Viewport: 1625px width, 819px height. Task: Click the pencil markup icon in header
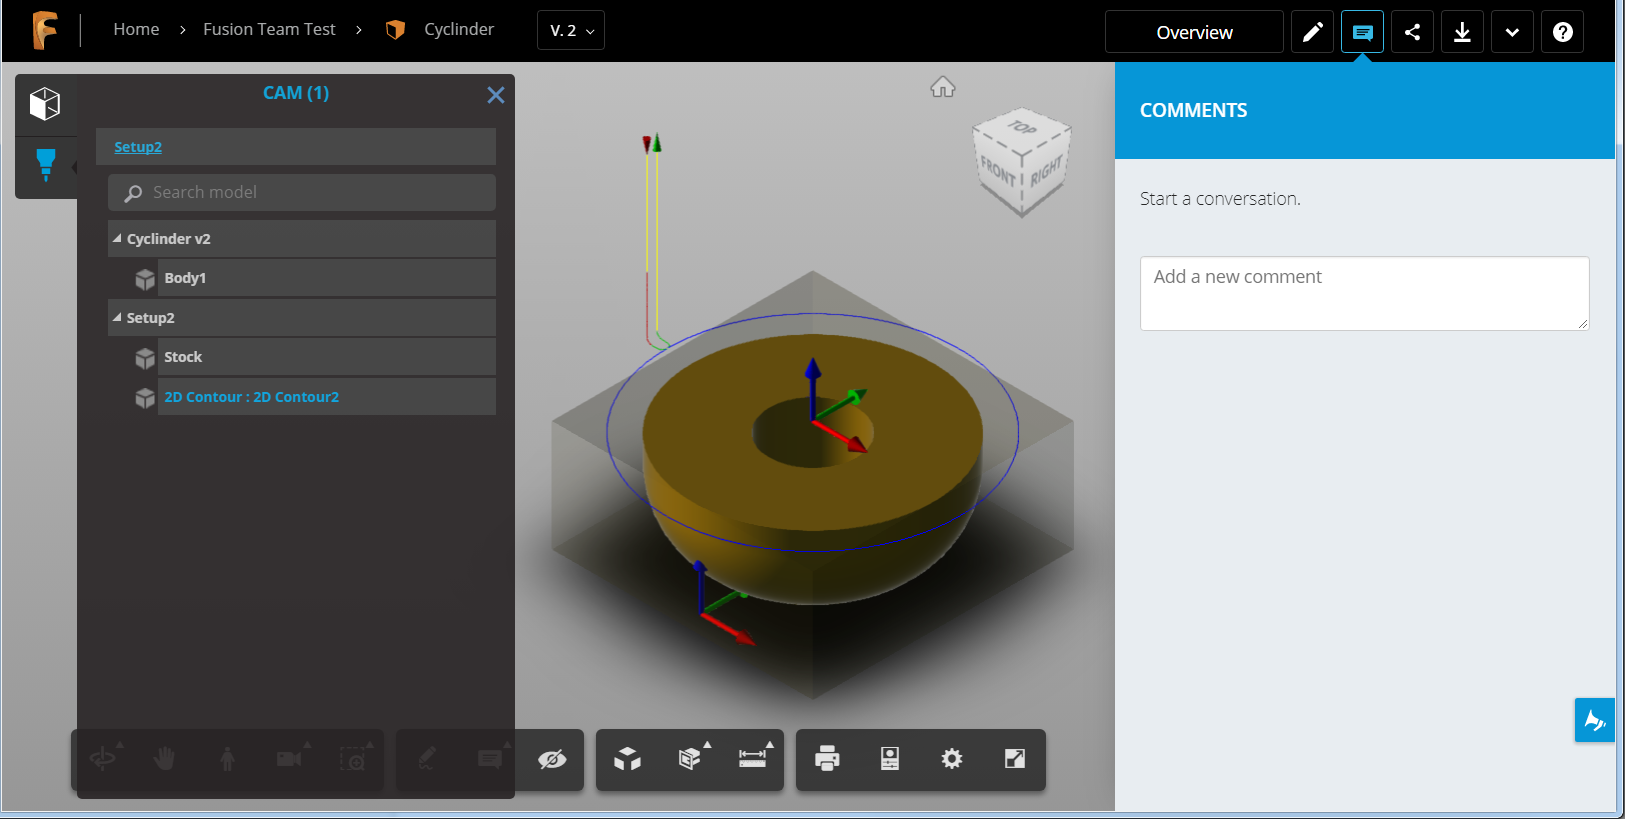click(x=1313, y=32)
